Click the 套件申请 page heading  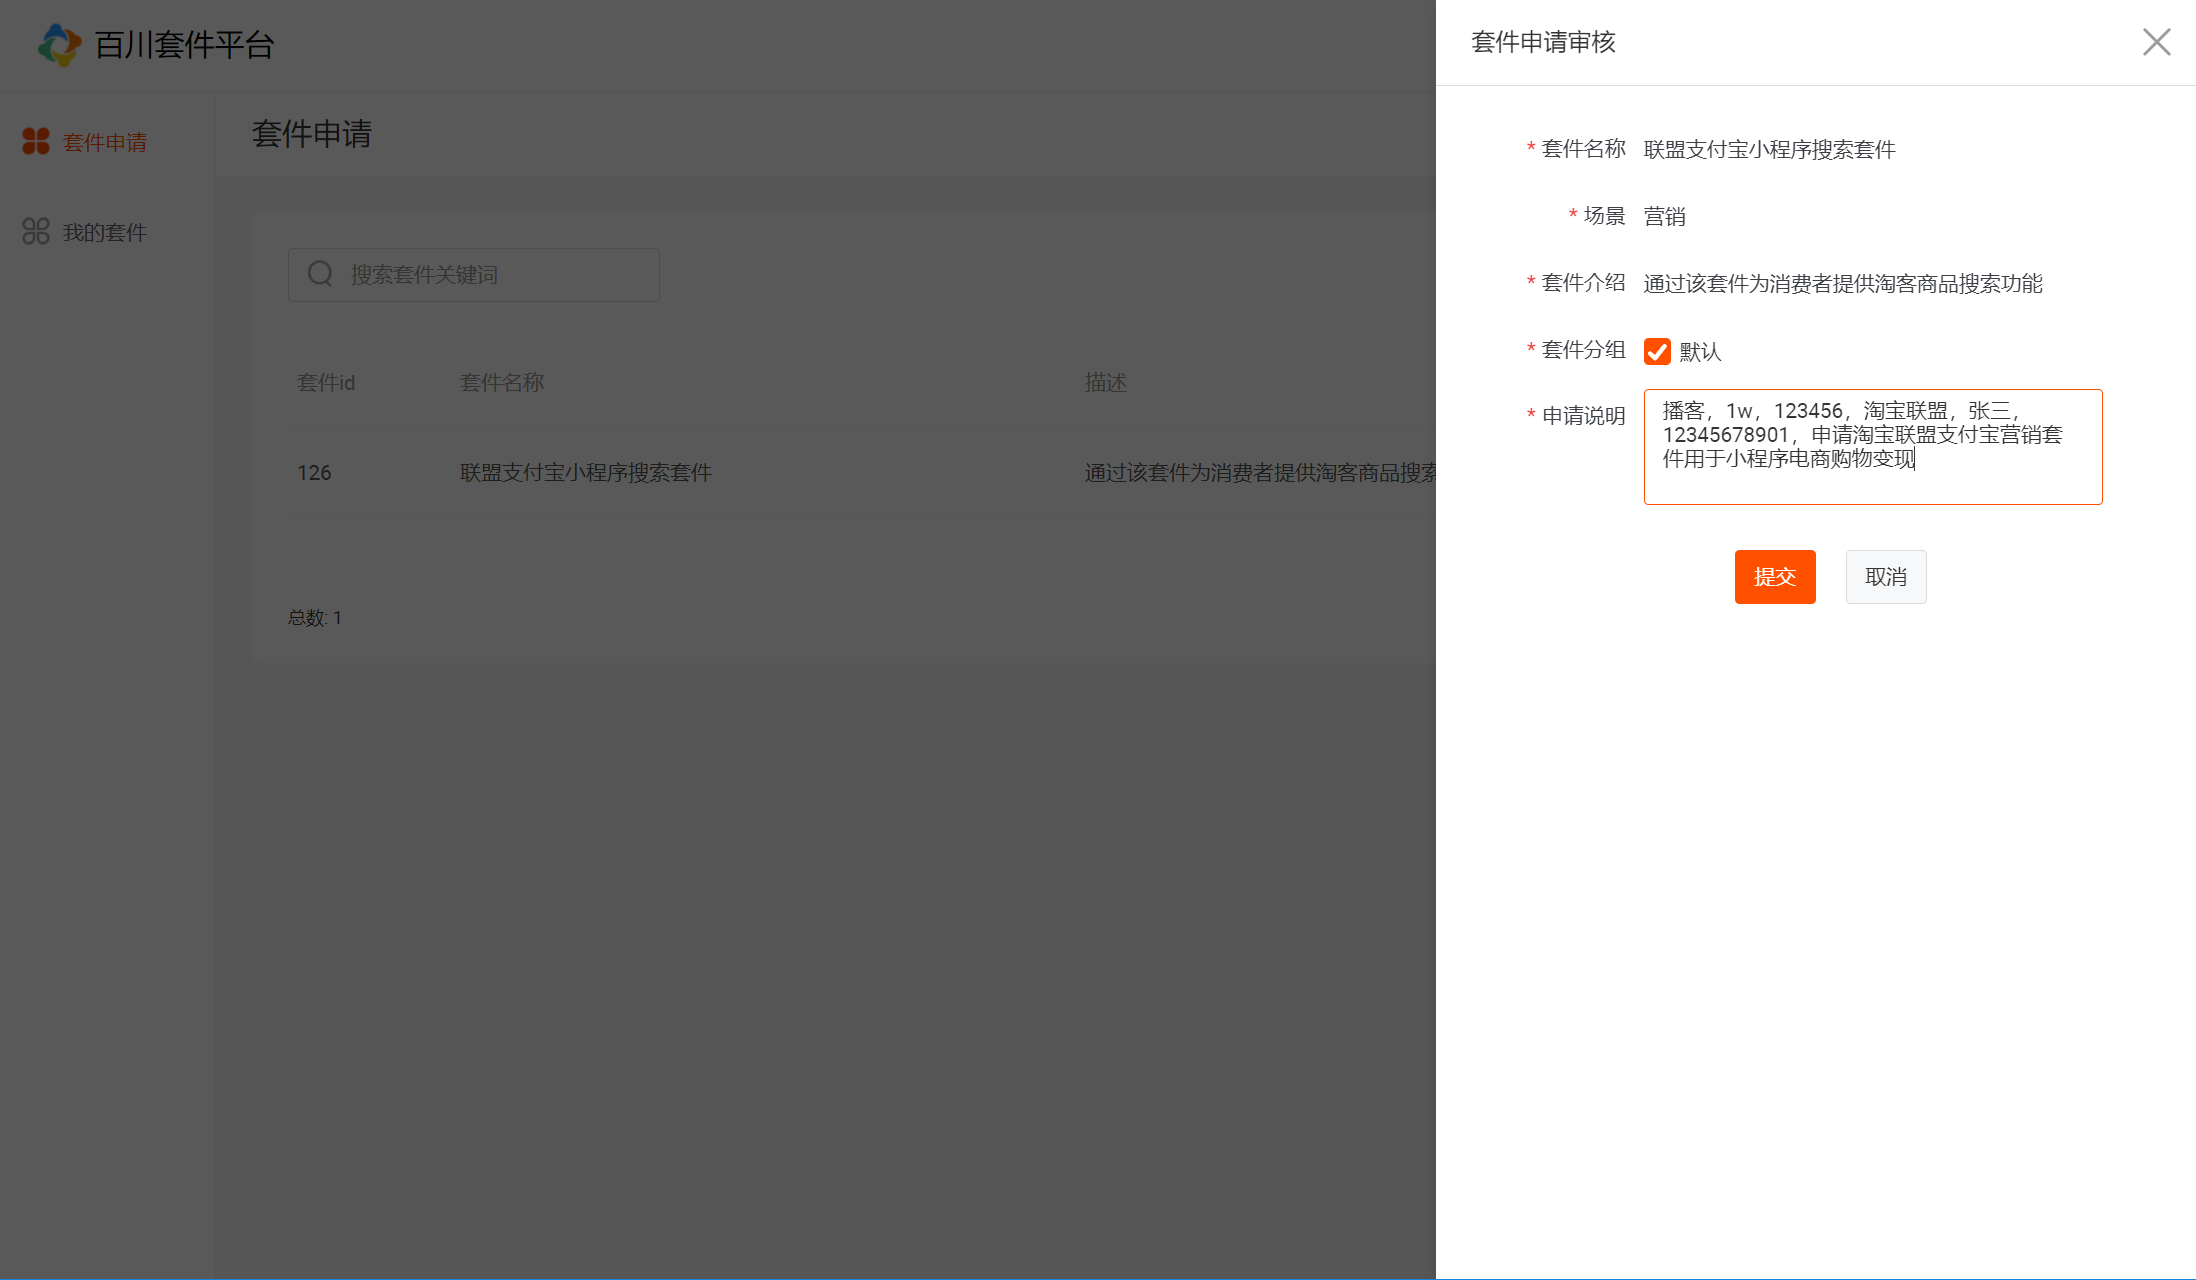pos(312,134)
